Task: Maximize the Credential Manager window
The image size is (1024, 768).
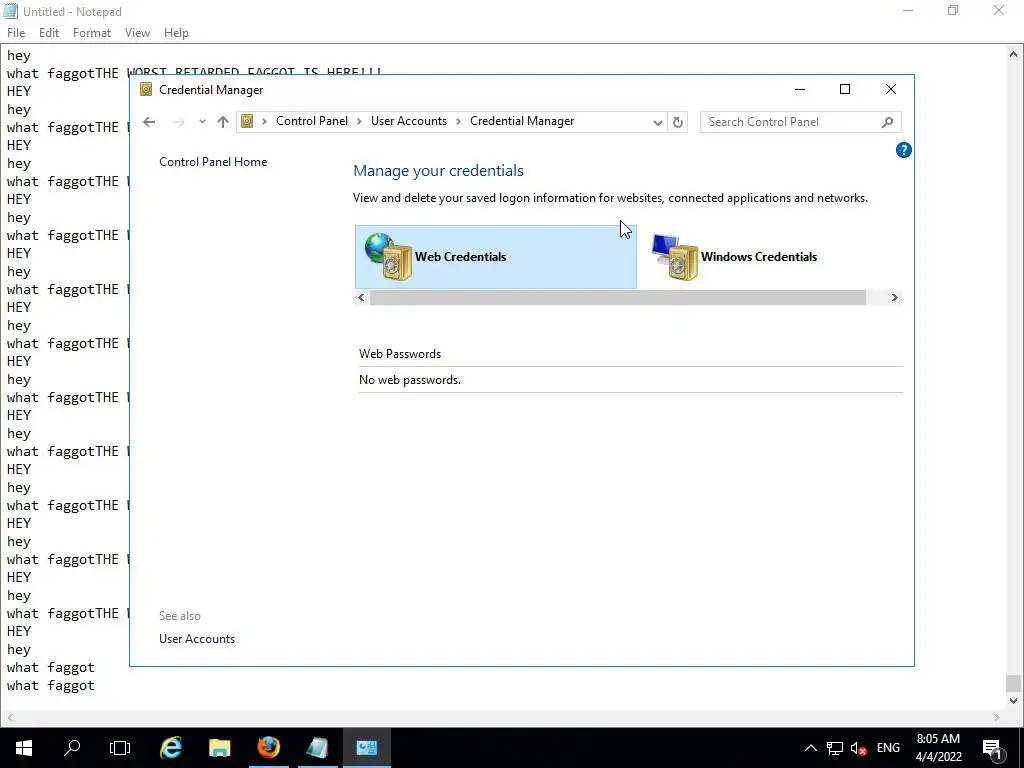Action: pyautogui.click(x=845, y=89)
